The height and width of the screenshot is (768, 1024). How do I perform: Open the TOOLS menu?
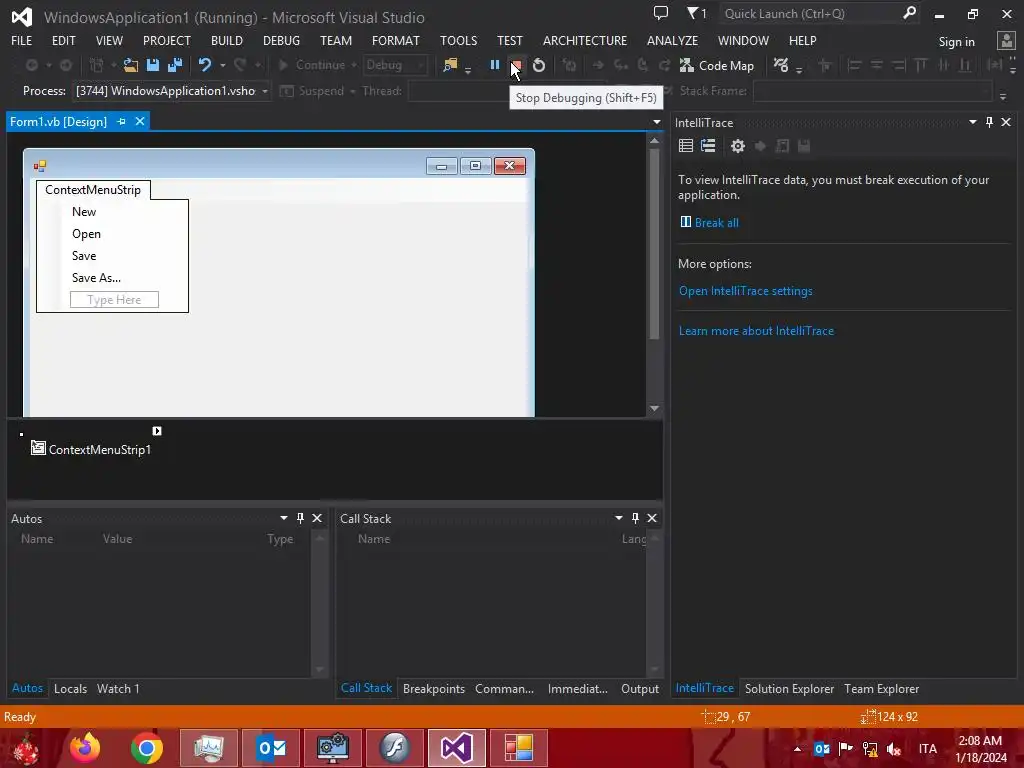pyautogui.click(x=458, y=40)
